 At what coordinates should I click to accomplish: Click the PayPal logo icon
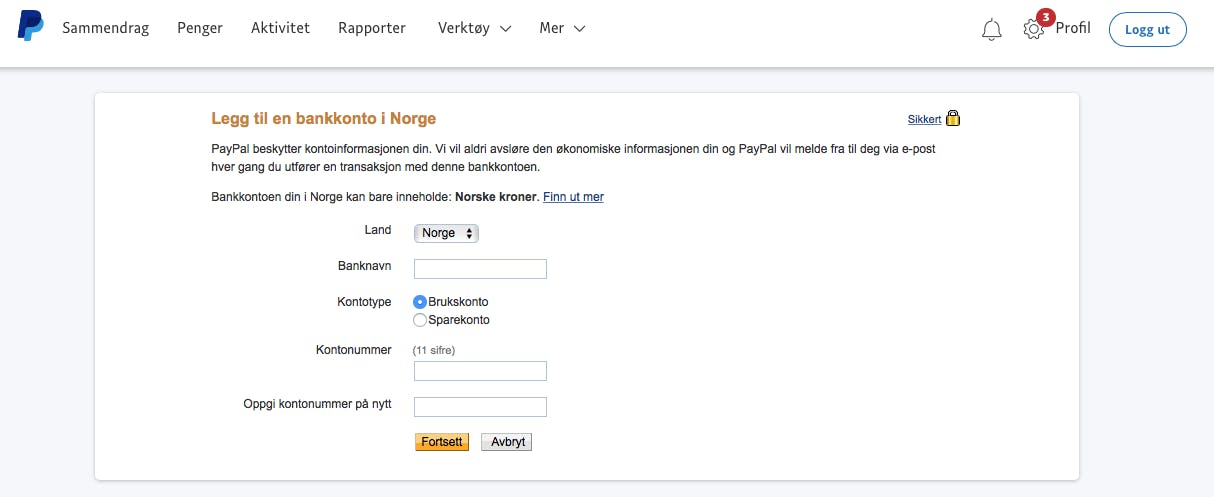coord(30,27)
